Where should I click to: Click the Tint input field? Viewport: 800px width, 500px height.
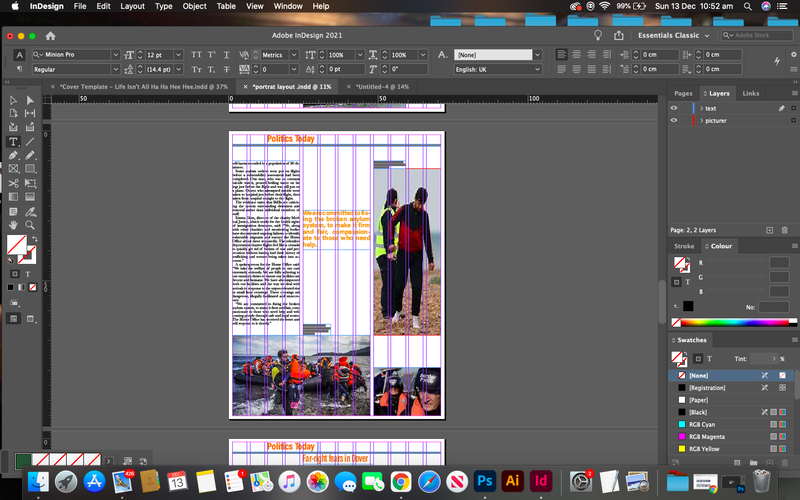tap(763, 359)
